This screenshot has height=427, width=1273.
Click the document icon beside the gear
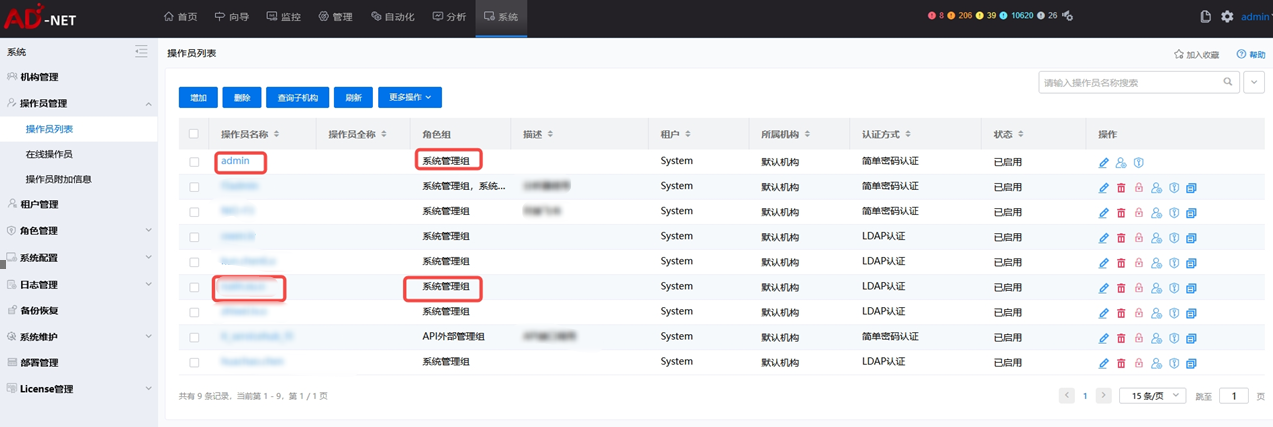[x=1205, y=17]
